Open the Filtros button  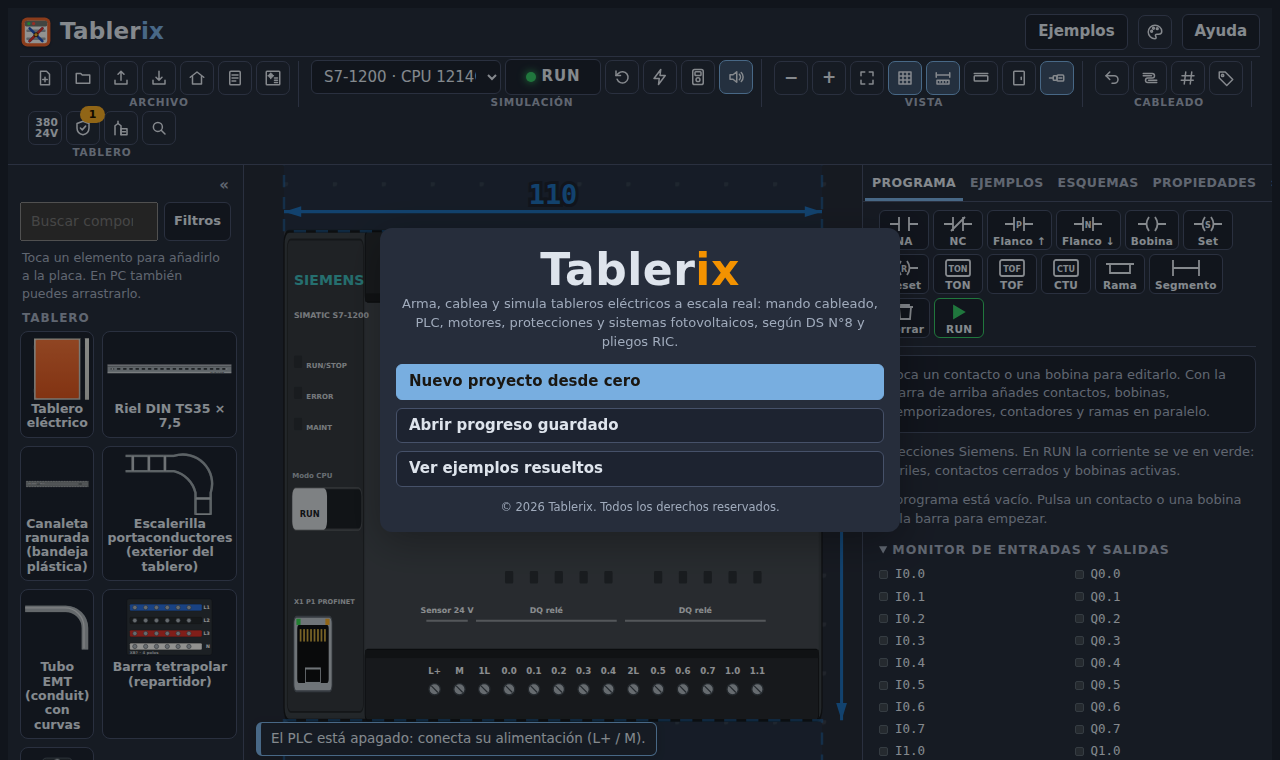click(197, 221)
